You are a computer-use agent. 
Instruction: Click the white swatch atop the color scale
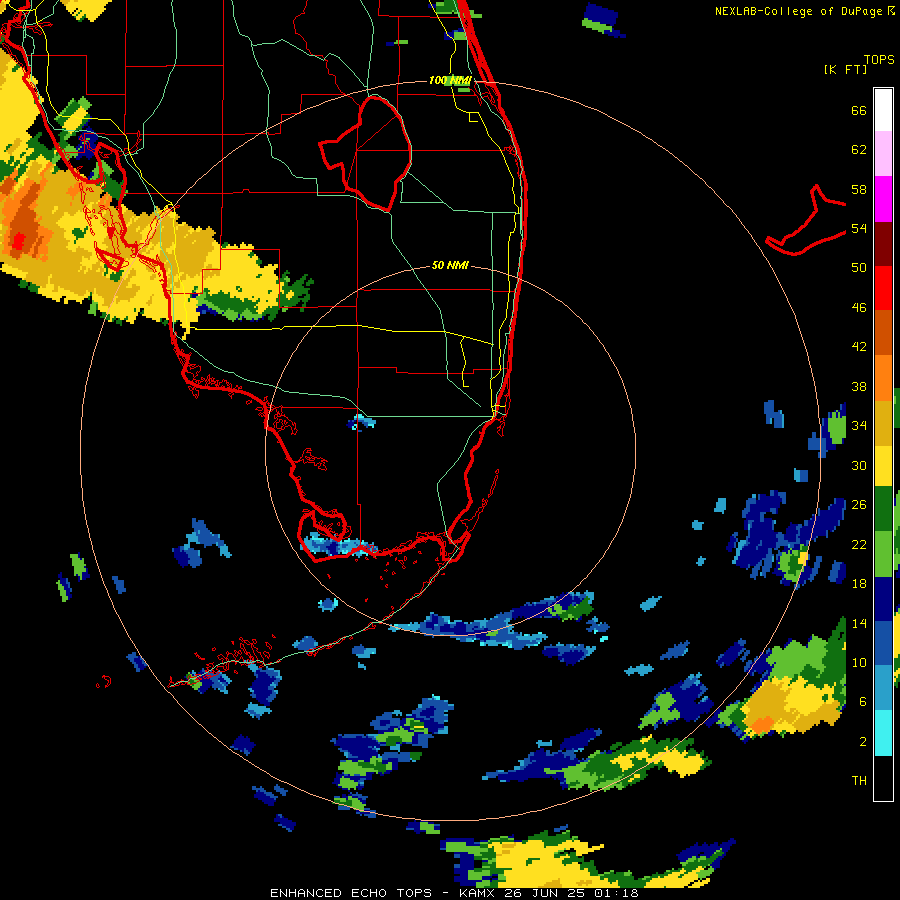[x=883, y=110]
